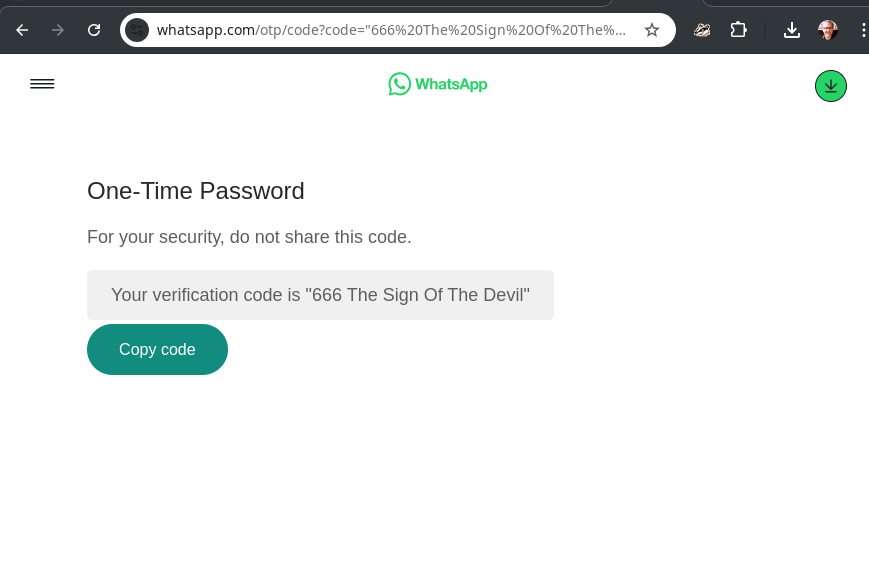Bookmark this page with the star
Viewport: 869px width, 567px height.
click(x=652, y=30)
